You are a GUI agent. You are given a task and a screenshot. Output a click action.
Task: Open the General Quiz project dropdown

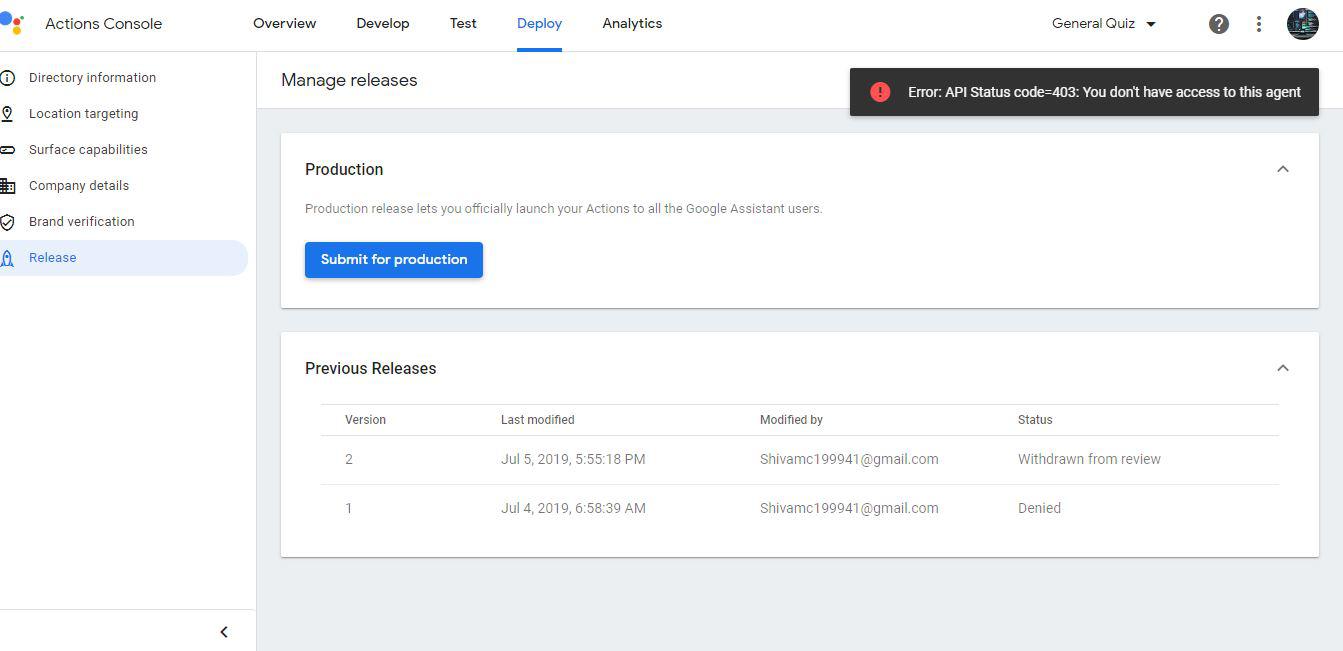(1103, 23)
